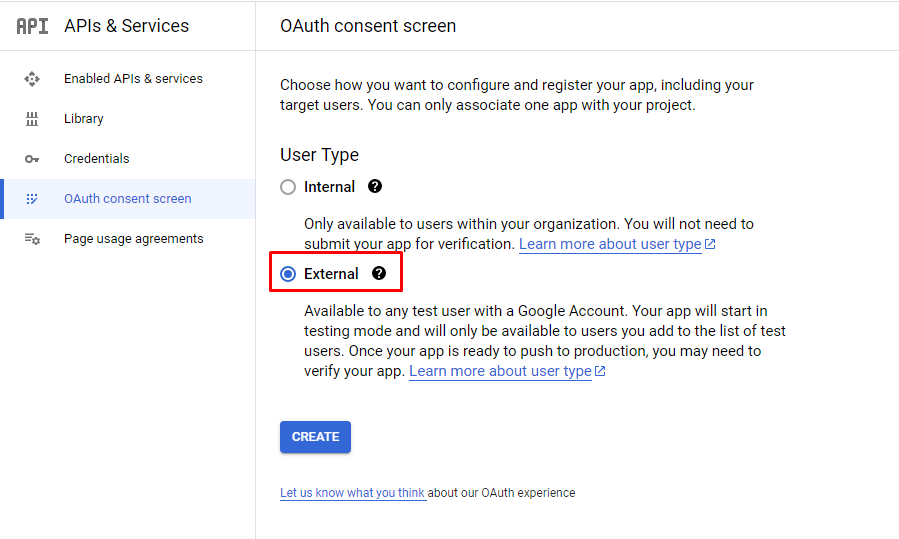
Task: Click Let us know what you think link
Action: (352, 493)
